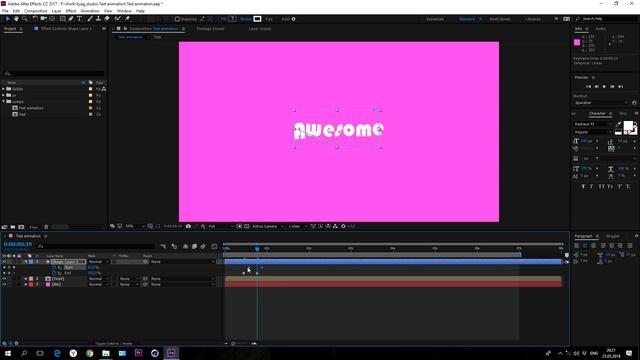Toggle All Caps in Character panel
The image size is (640, 360).
point(601,186)
